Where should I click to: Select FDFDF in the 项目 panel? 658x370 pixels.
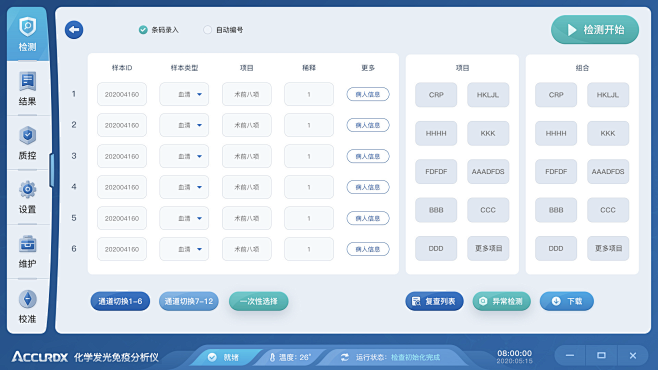436,172
